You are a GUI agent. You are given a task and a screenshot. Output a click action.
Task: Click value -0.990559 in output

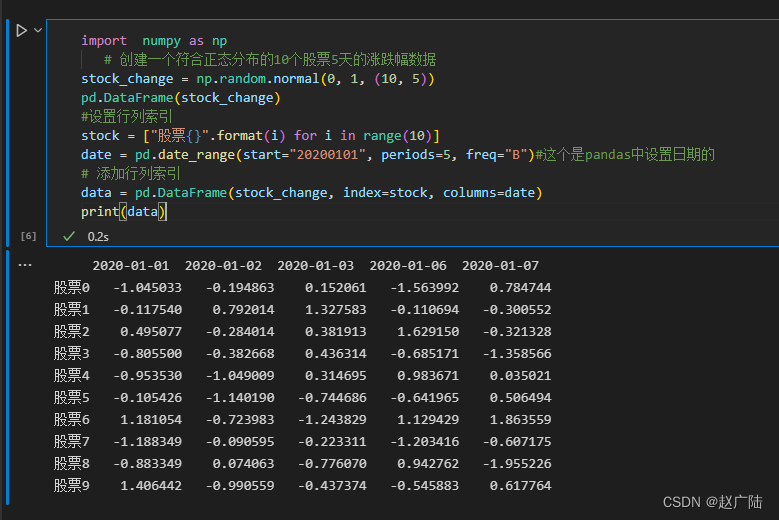tap(240, 485)
